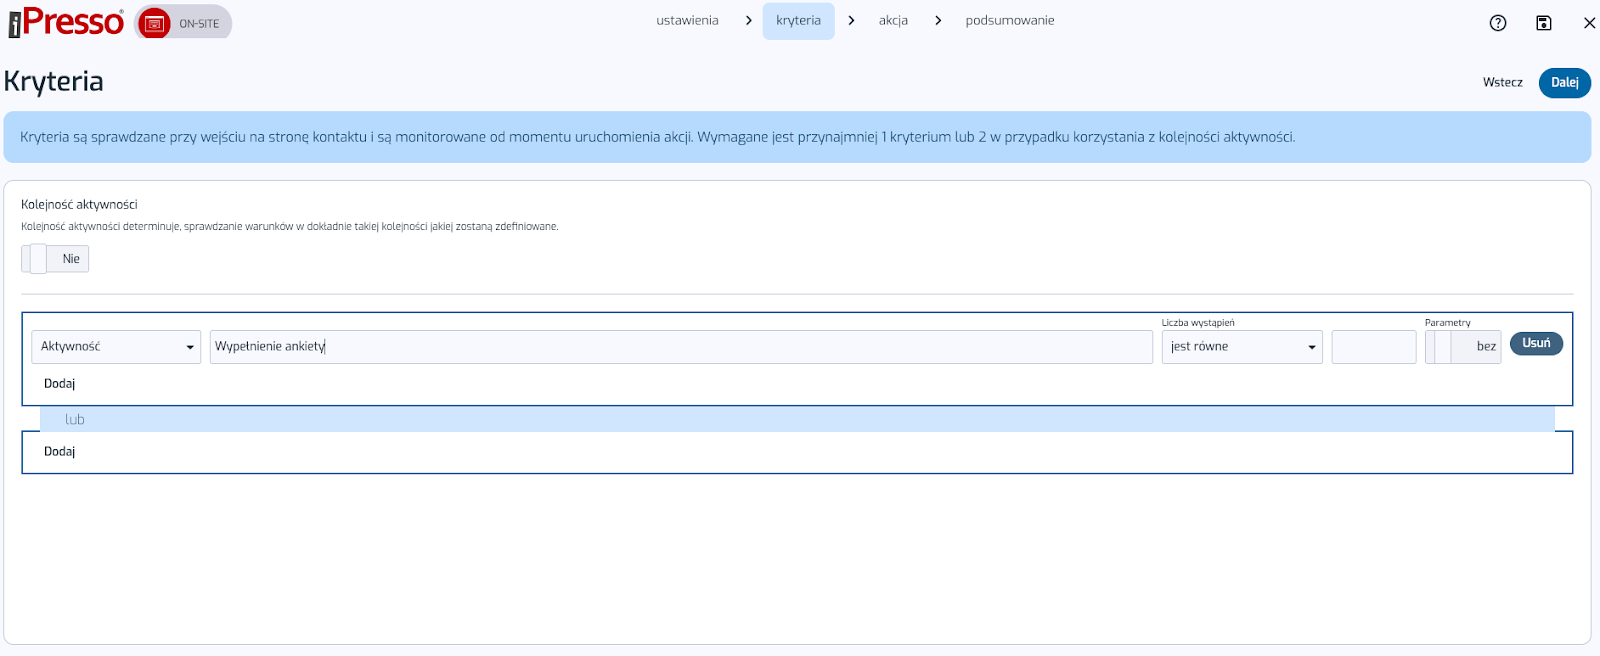Expand the 'jest równe' comparison dropdown
The image size is (1600, 656).
pyautogui.click(x=1241, y=347)
